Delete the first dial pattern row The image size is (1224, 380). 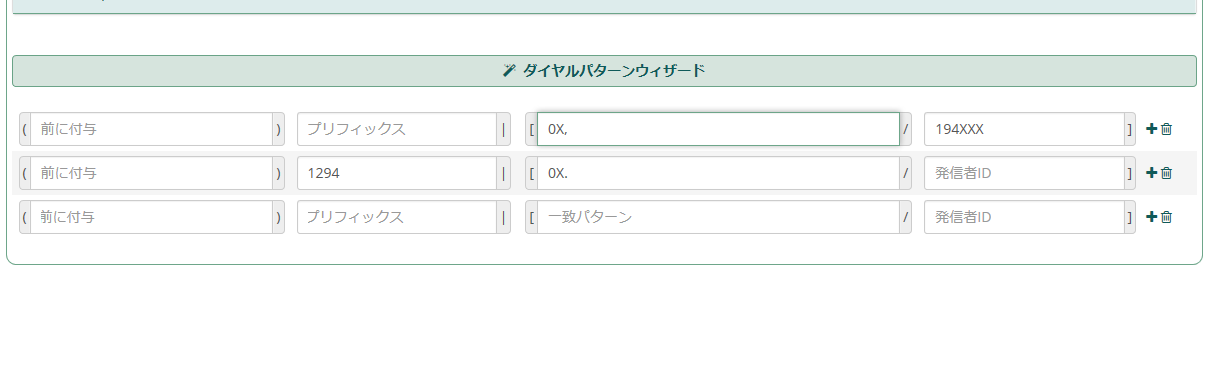click(x=1166, y=129)
